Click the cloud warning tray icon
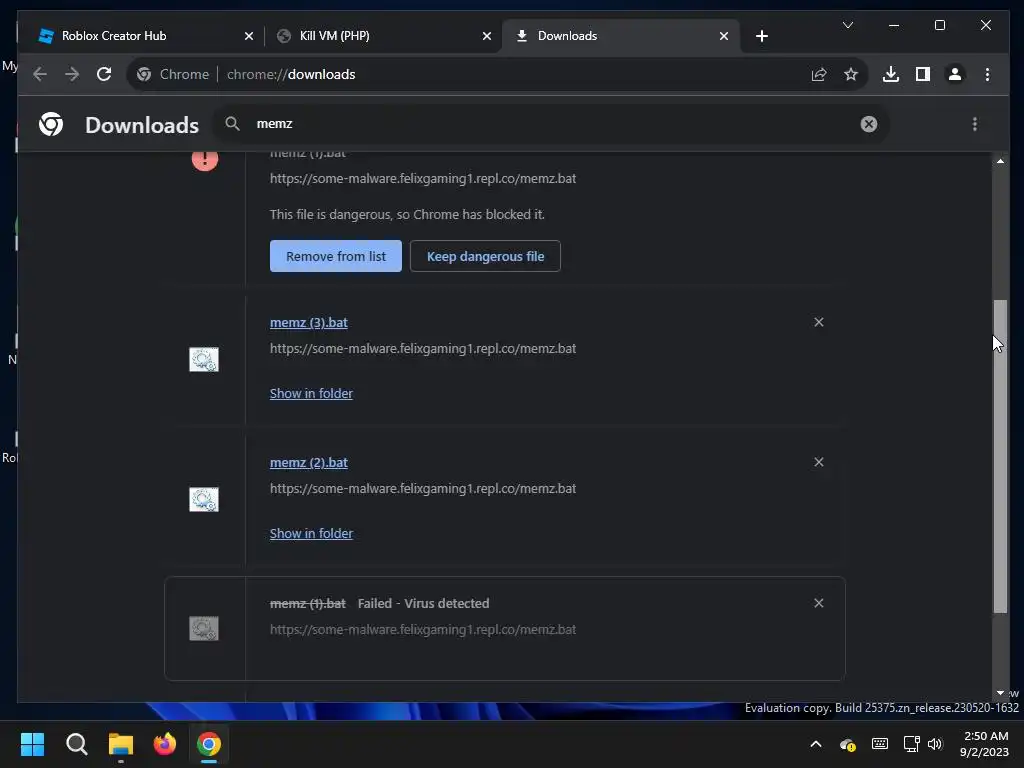This screenshot has width=1024, height=768. 848,744
